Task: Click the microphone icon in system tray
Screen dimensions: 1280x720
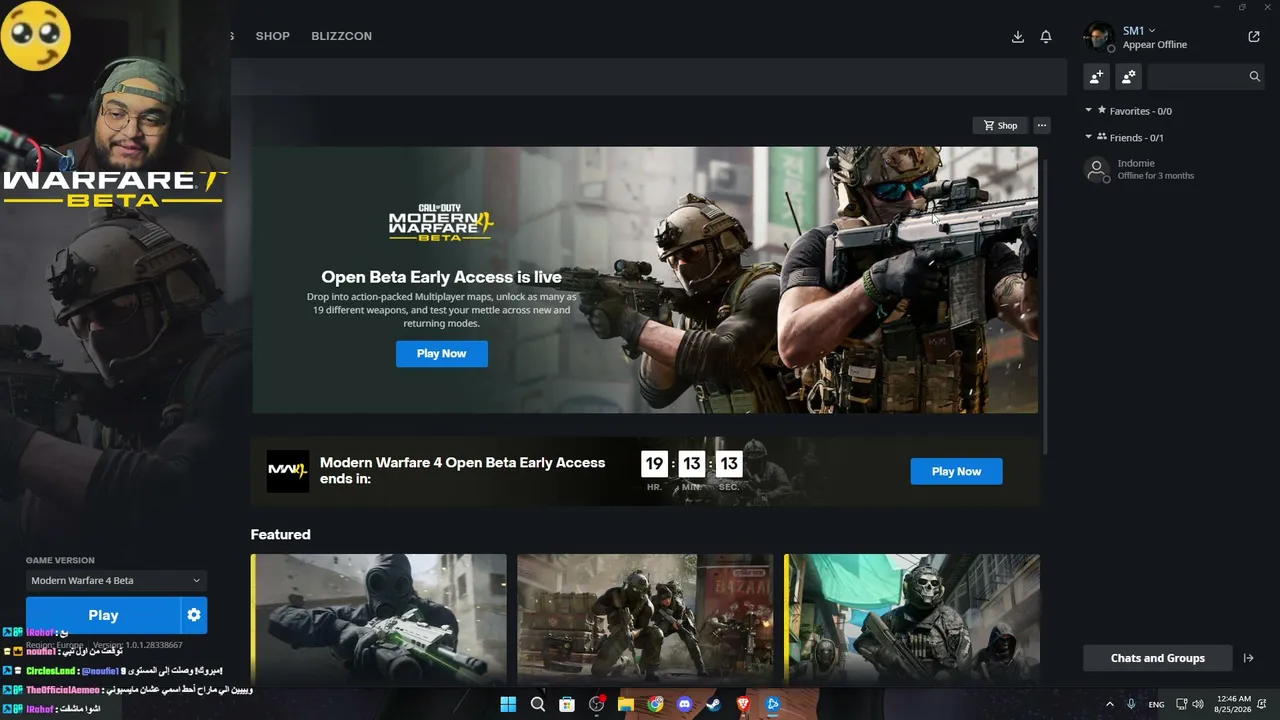Action: tap(1131, 704)
